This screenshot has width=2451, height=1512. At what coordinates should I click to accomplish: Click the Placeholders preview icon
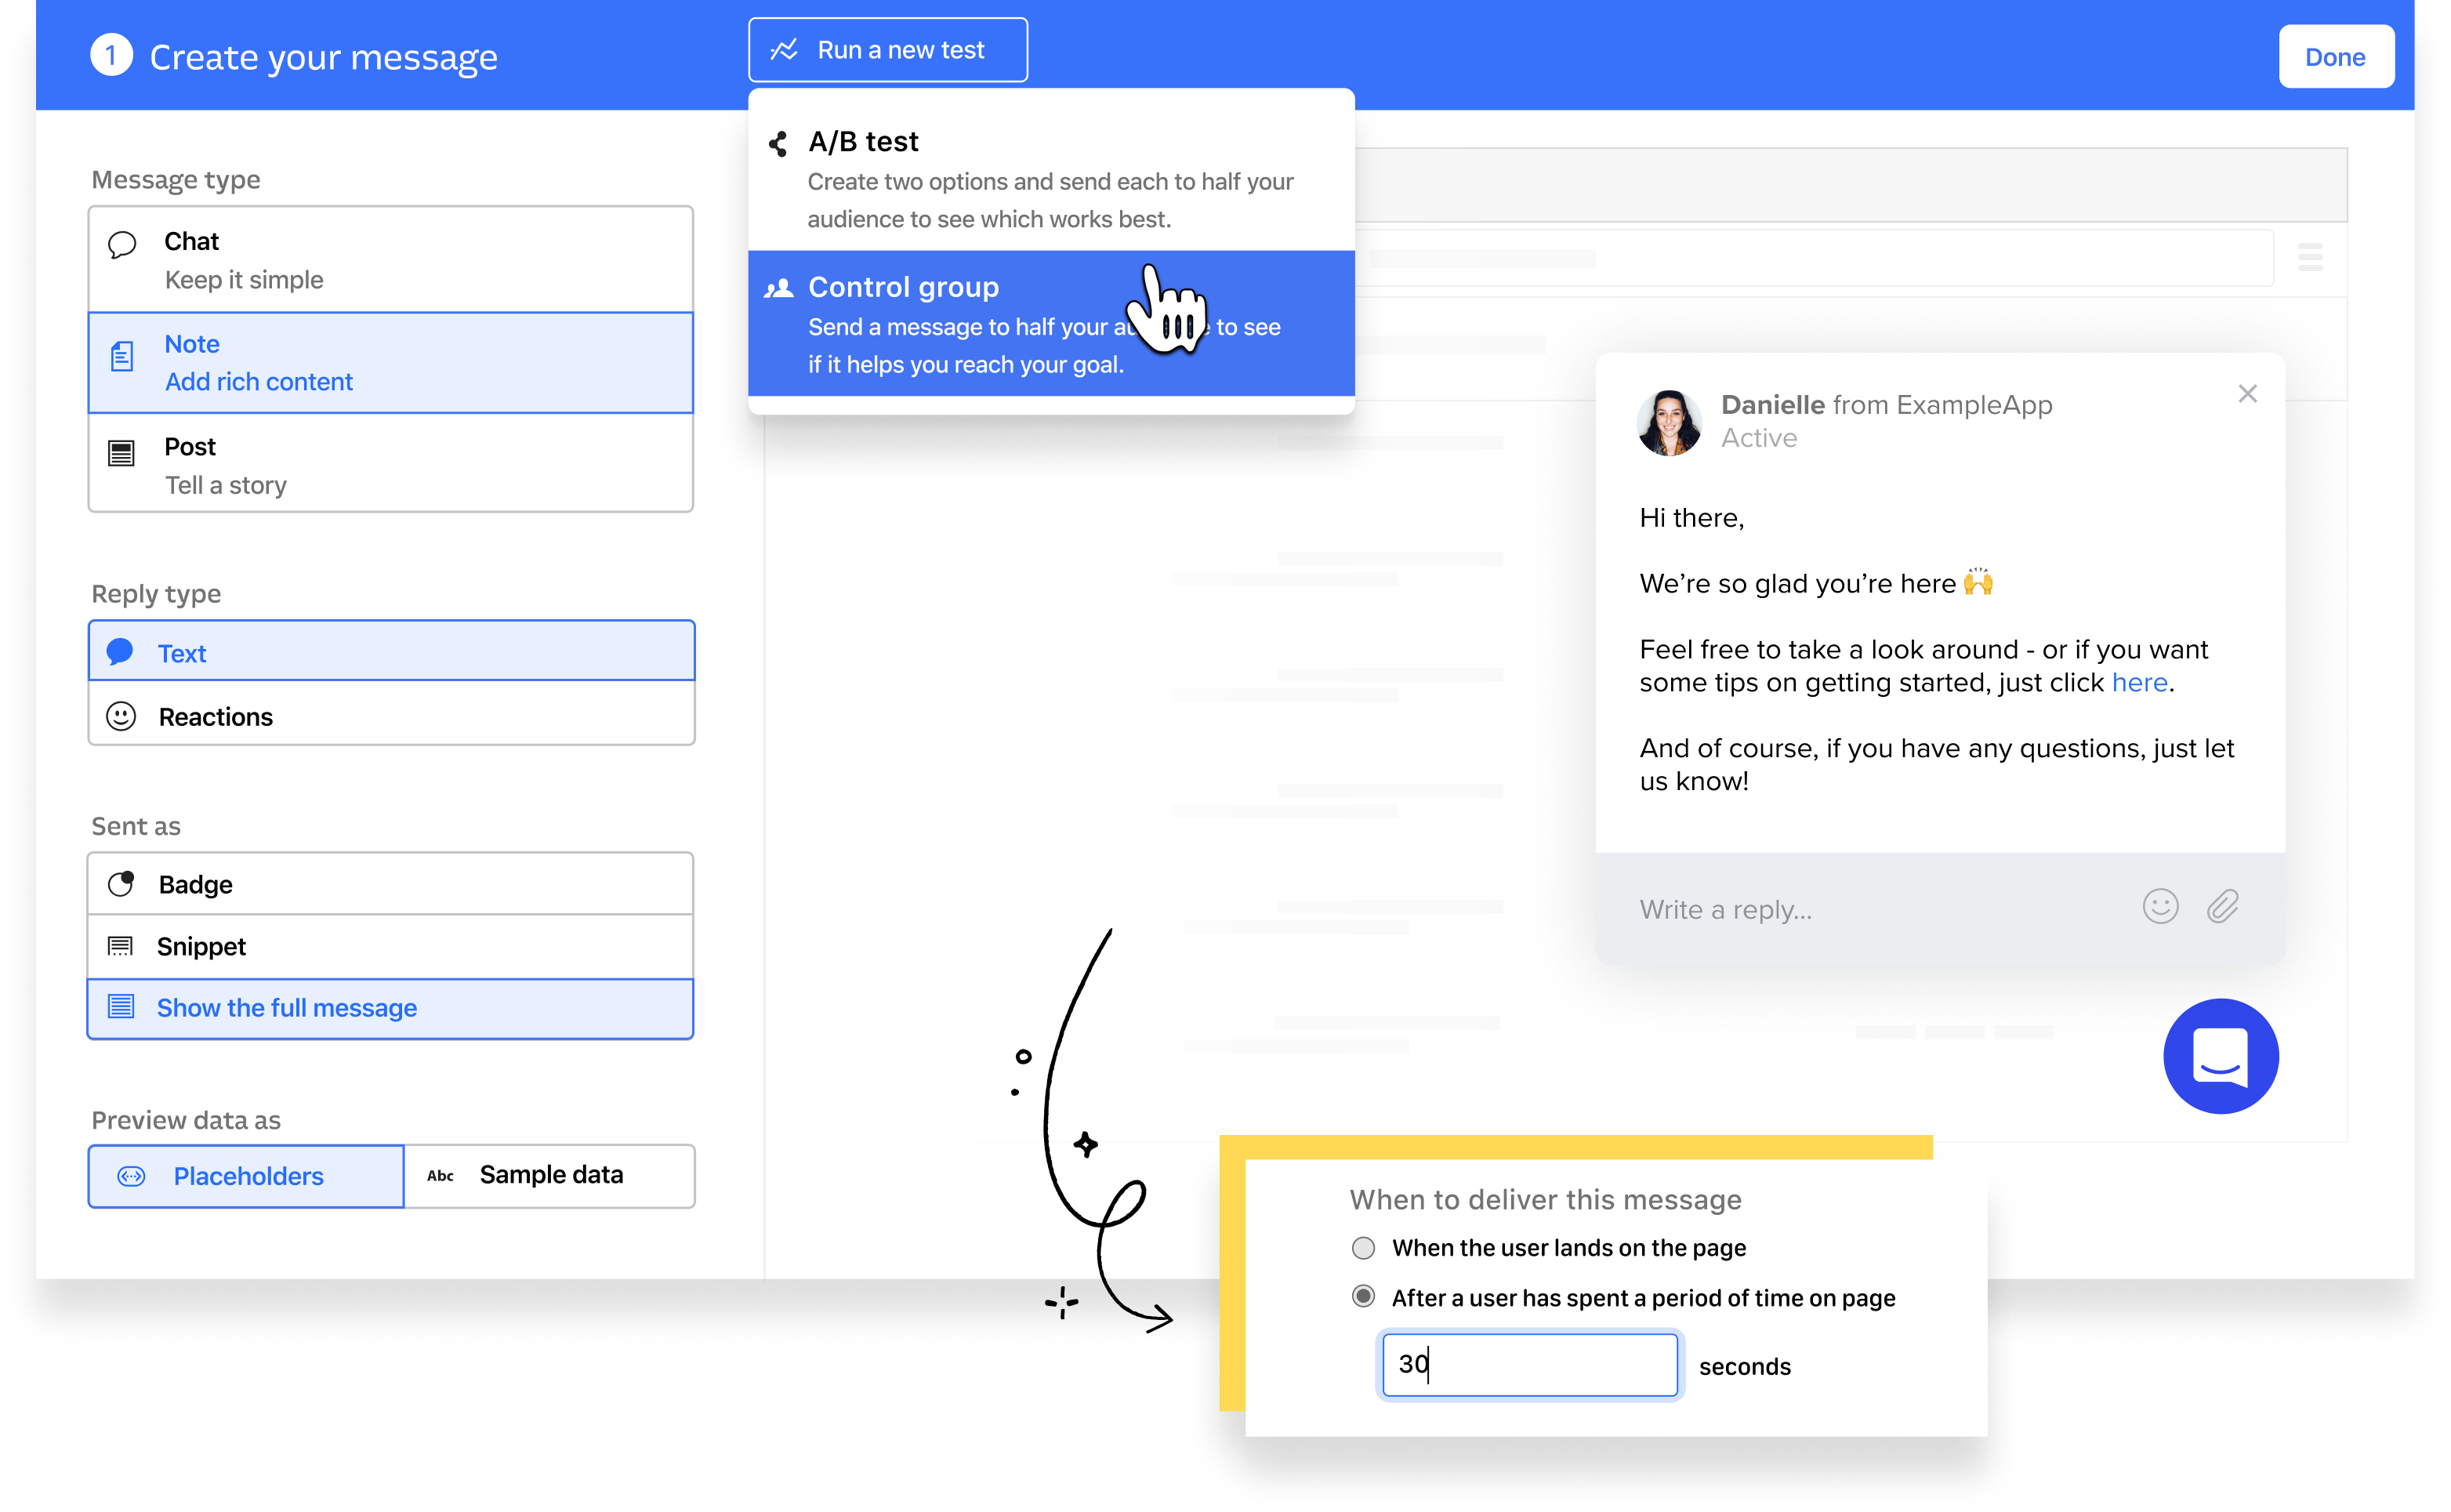(x=135, y=1174)
